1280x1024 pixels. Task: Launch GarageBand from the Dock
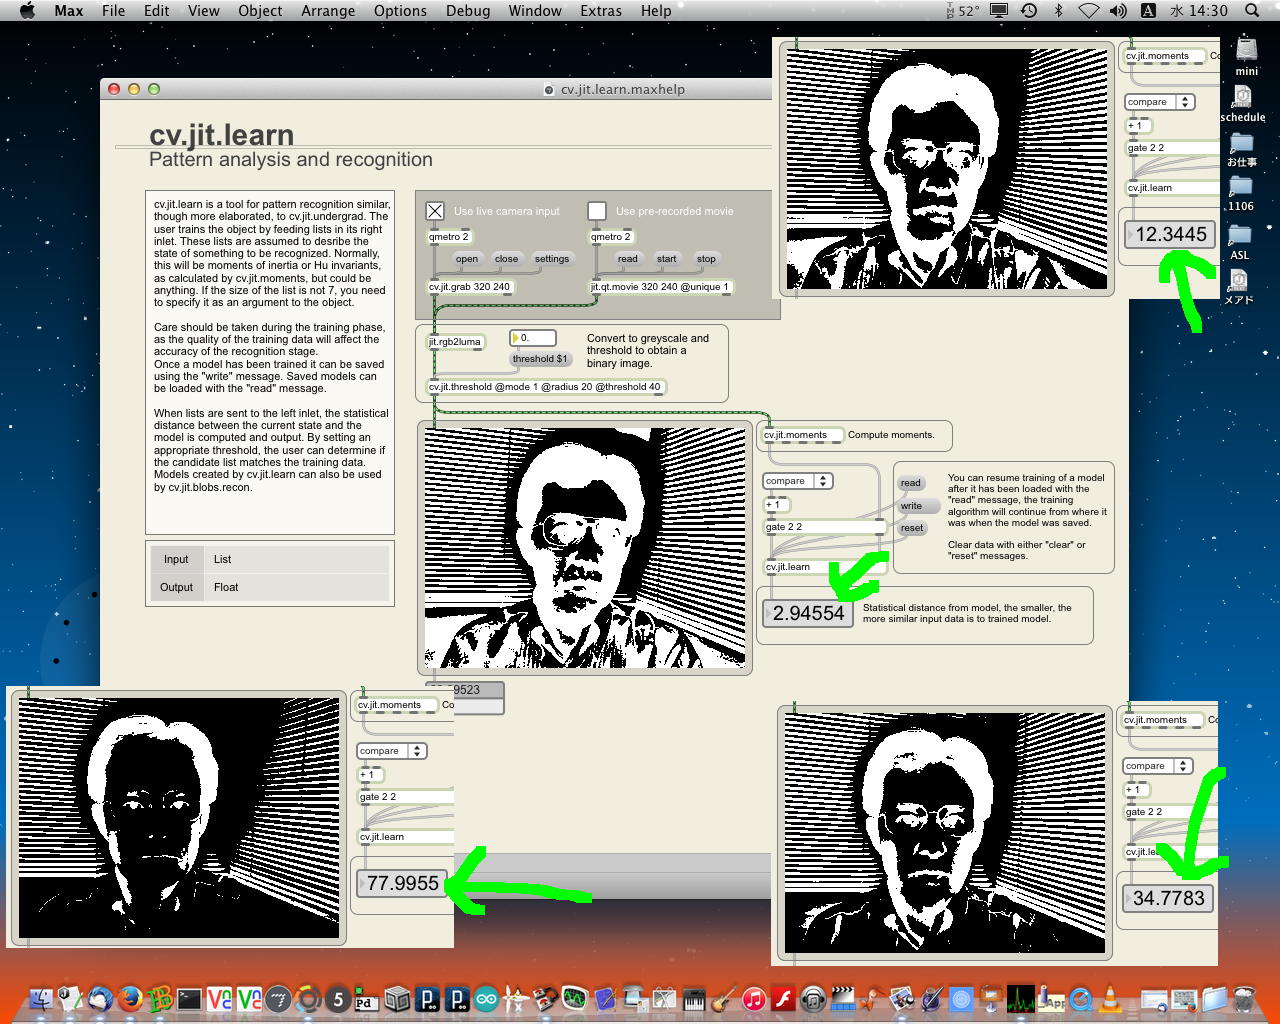[x=724, y=998]
